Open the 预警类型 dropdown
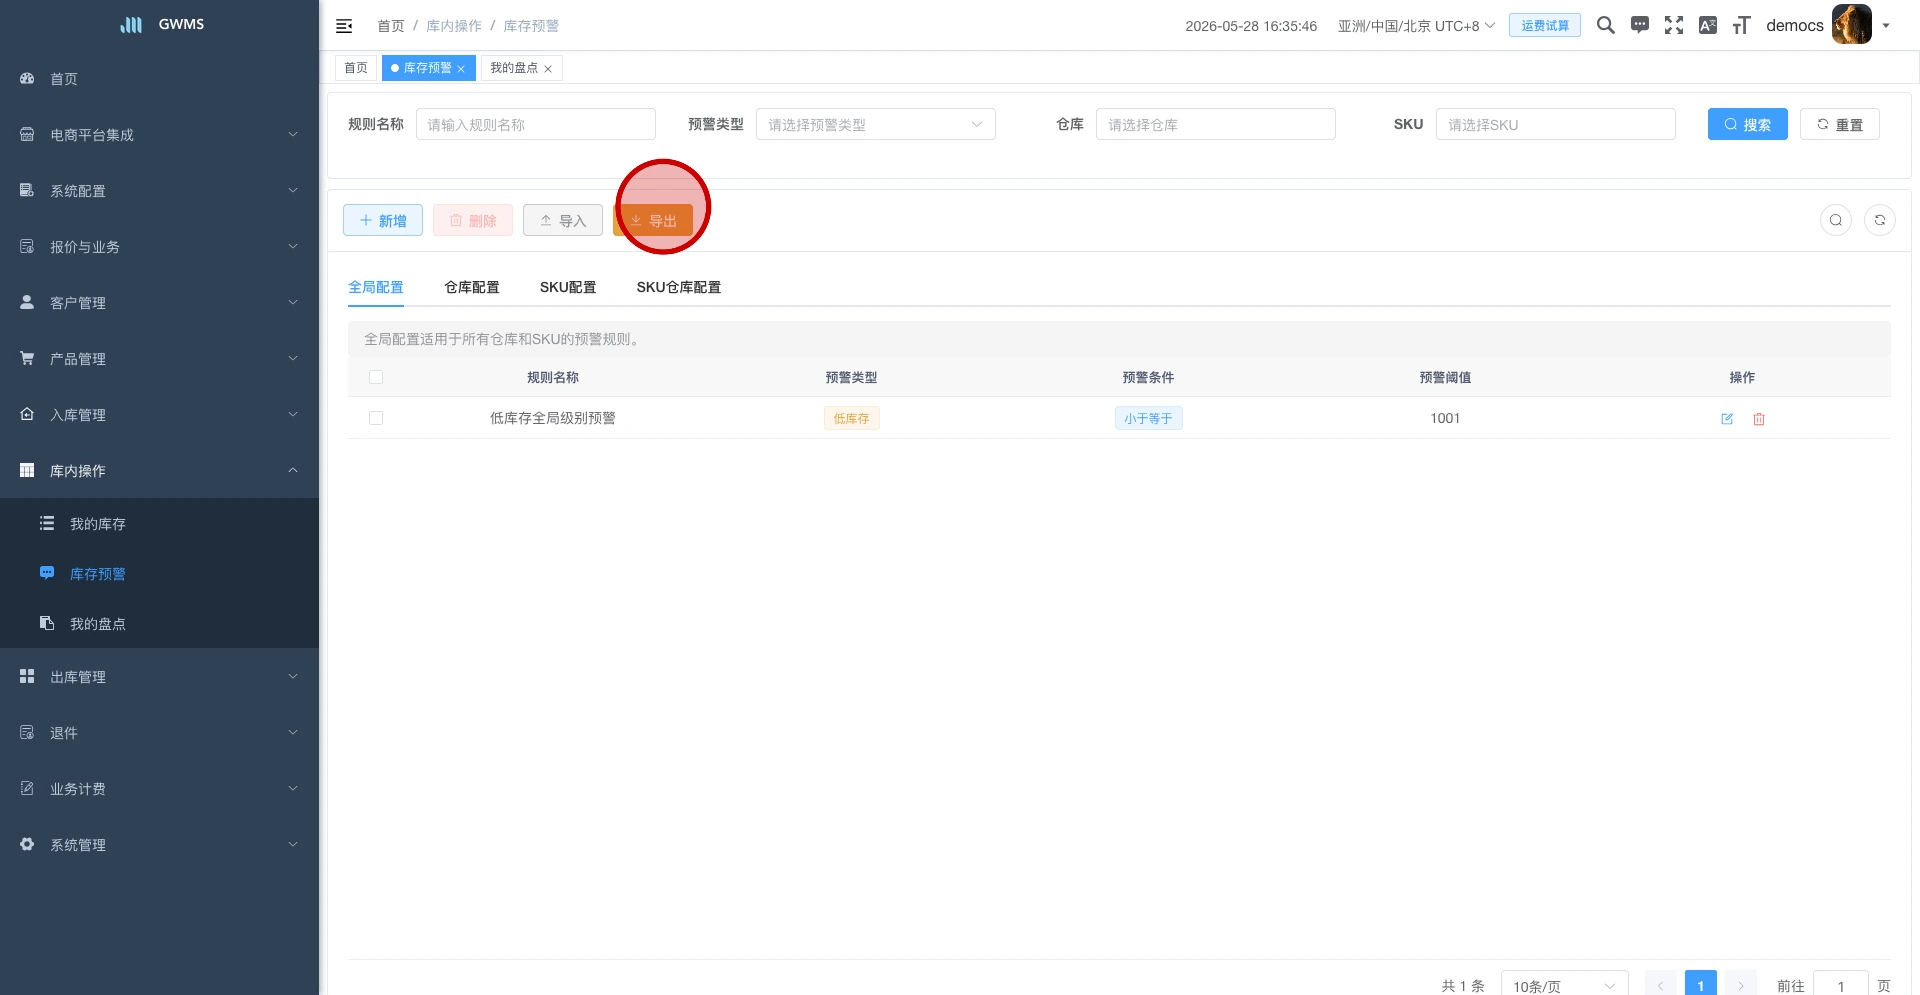 click(875, 124)
